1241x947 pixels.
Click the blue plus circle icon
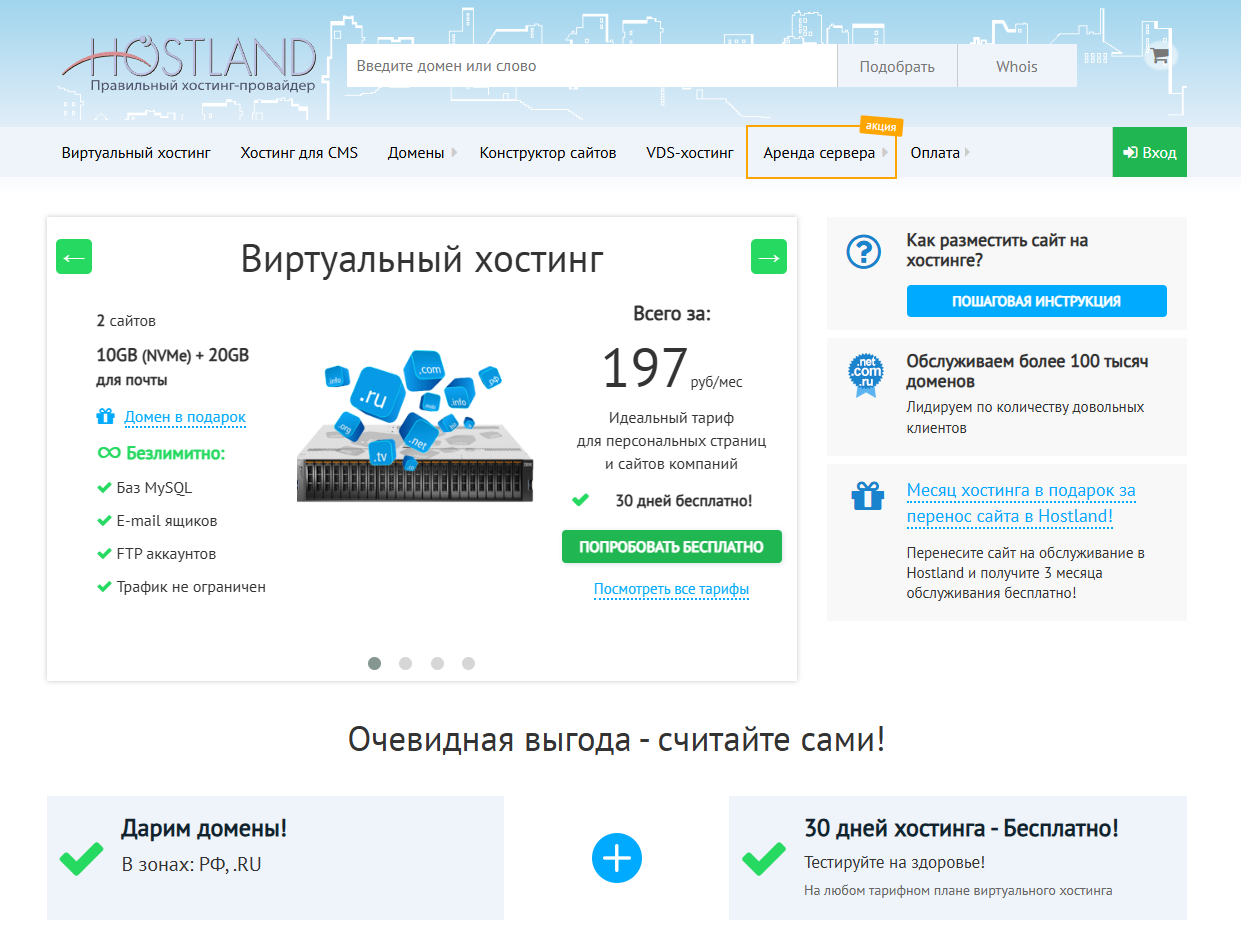pyautogui.click(x=616, y=858)
